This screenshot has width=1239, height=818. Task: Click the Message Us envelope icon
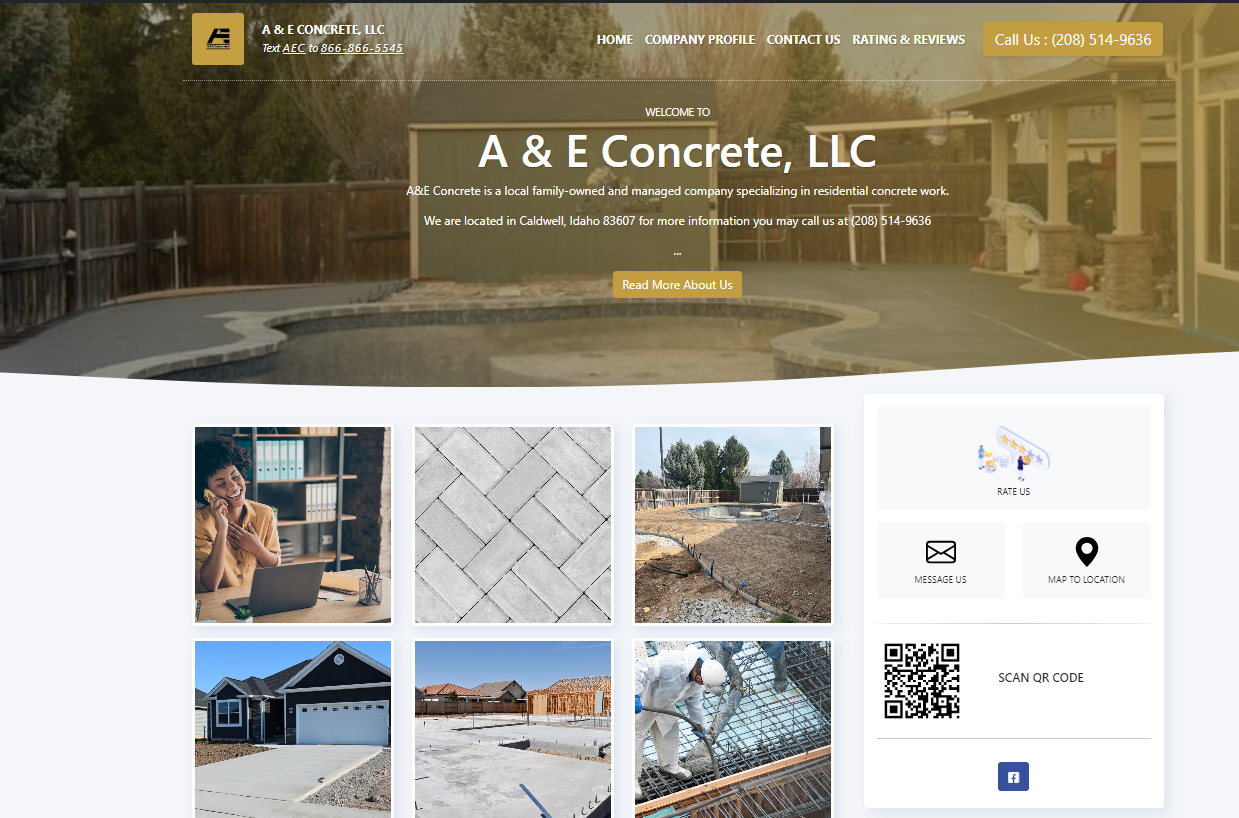pyautogui.click(x=940, y=552)
